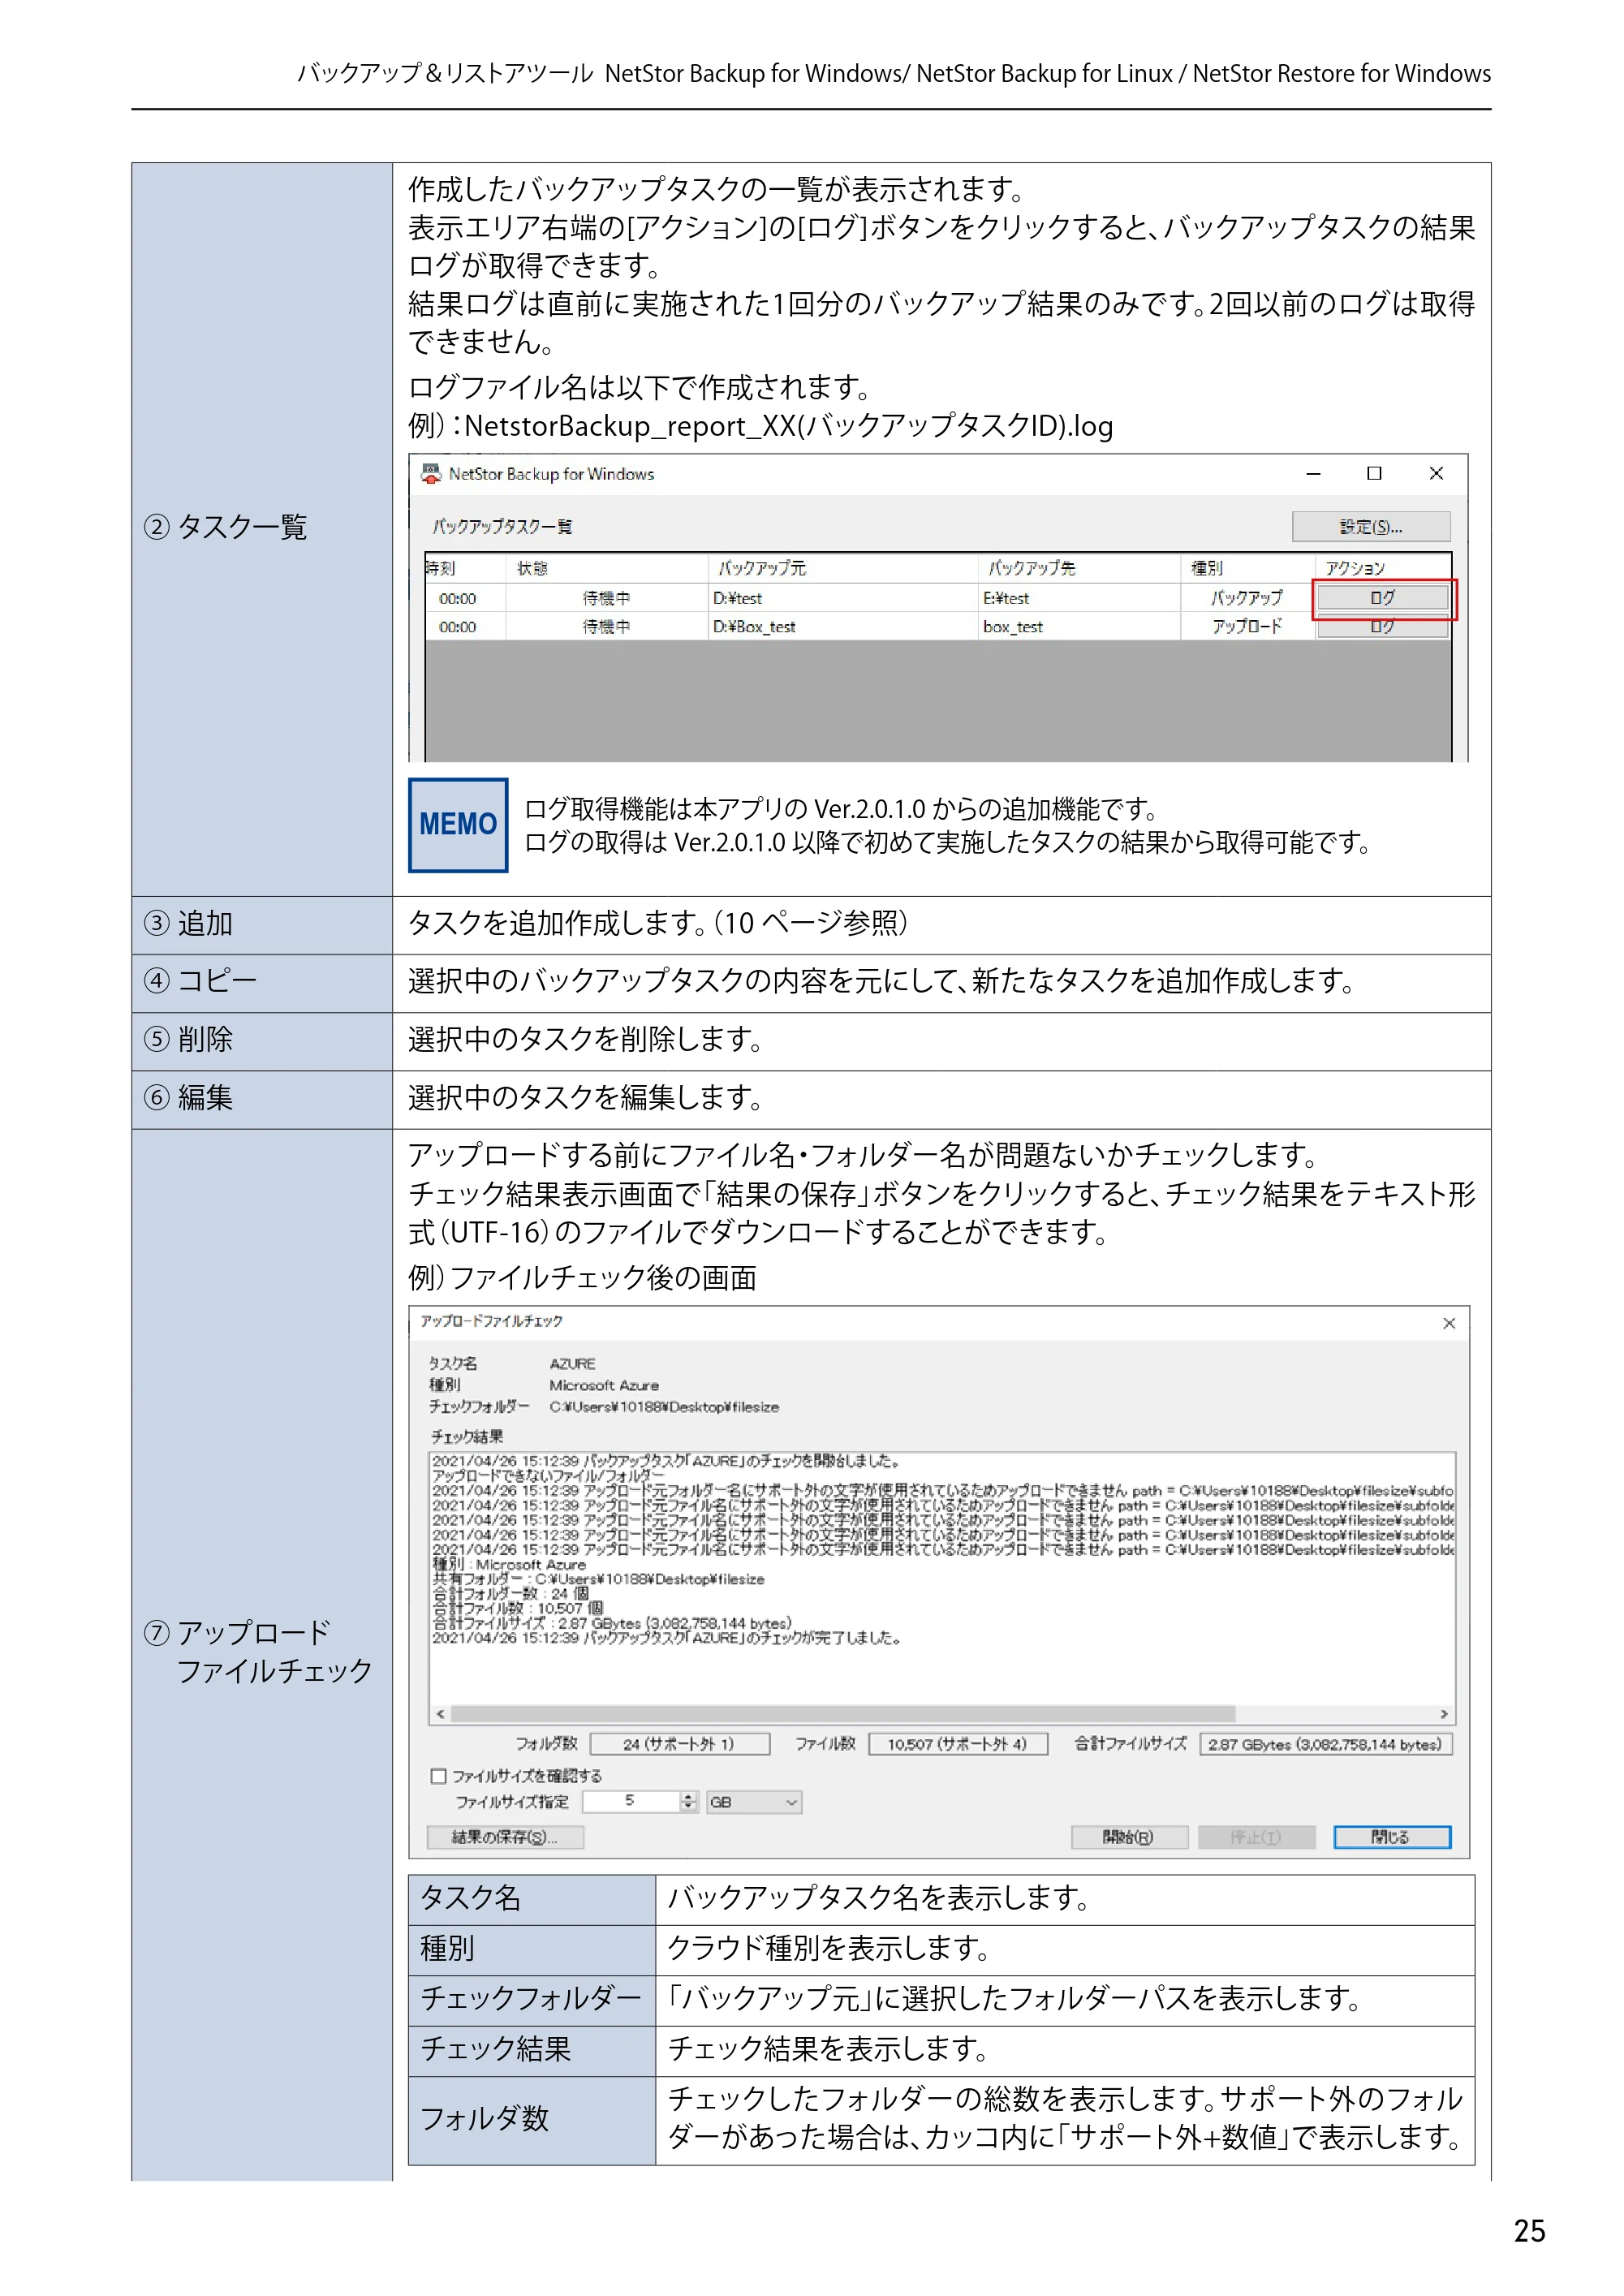
Task: Click the フォルダ数 field showing 24 (サポート外 1)
Action: tap(679, 1744)
